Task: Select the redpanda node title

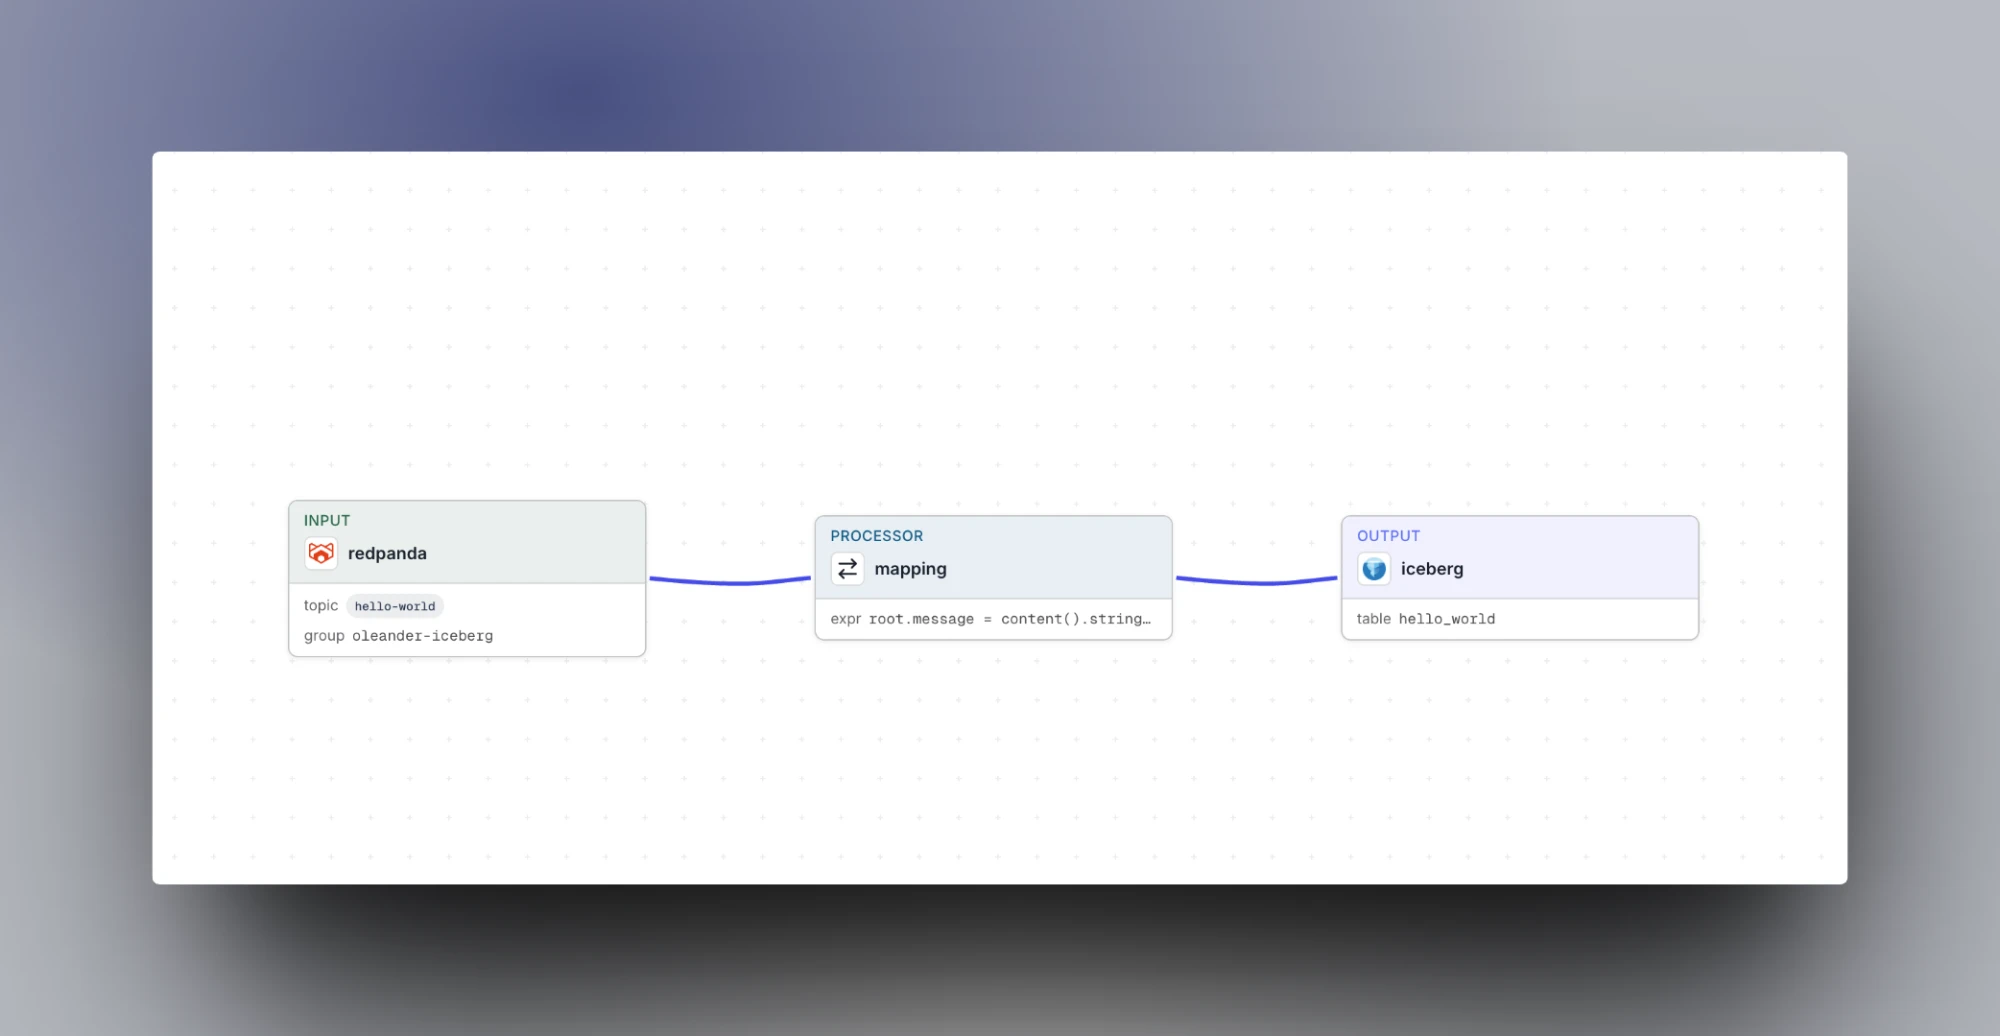Action: point(387,553)
